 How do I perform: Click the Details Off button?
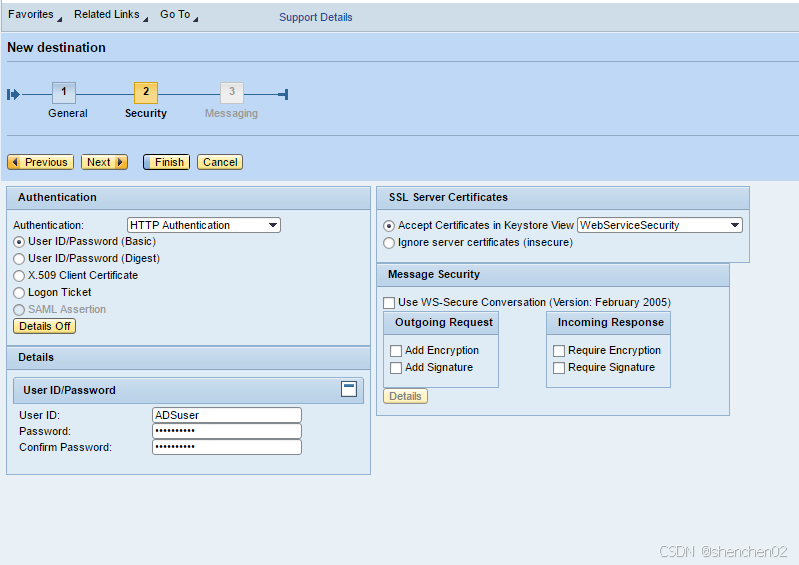(x=45, y=326)
